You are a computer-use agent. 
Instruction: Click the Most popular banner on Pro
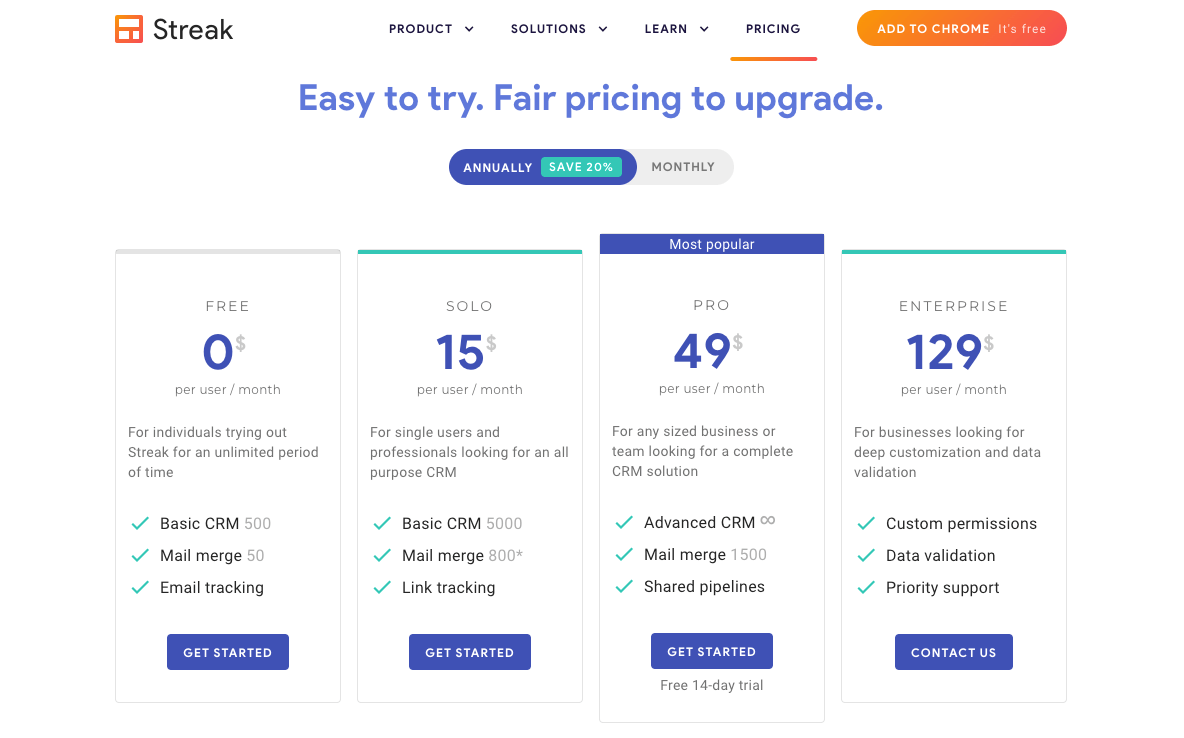click(x=712, y=244)
